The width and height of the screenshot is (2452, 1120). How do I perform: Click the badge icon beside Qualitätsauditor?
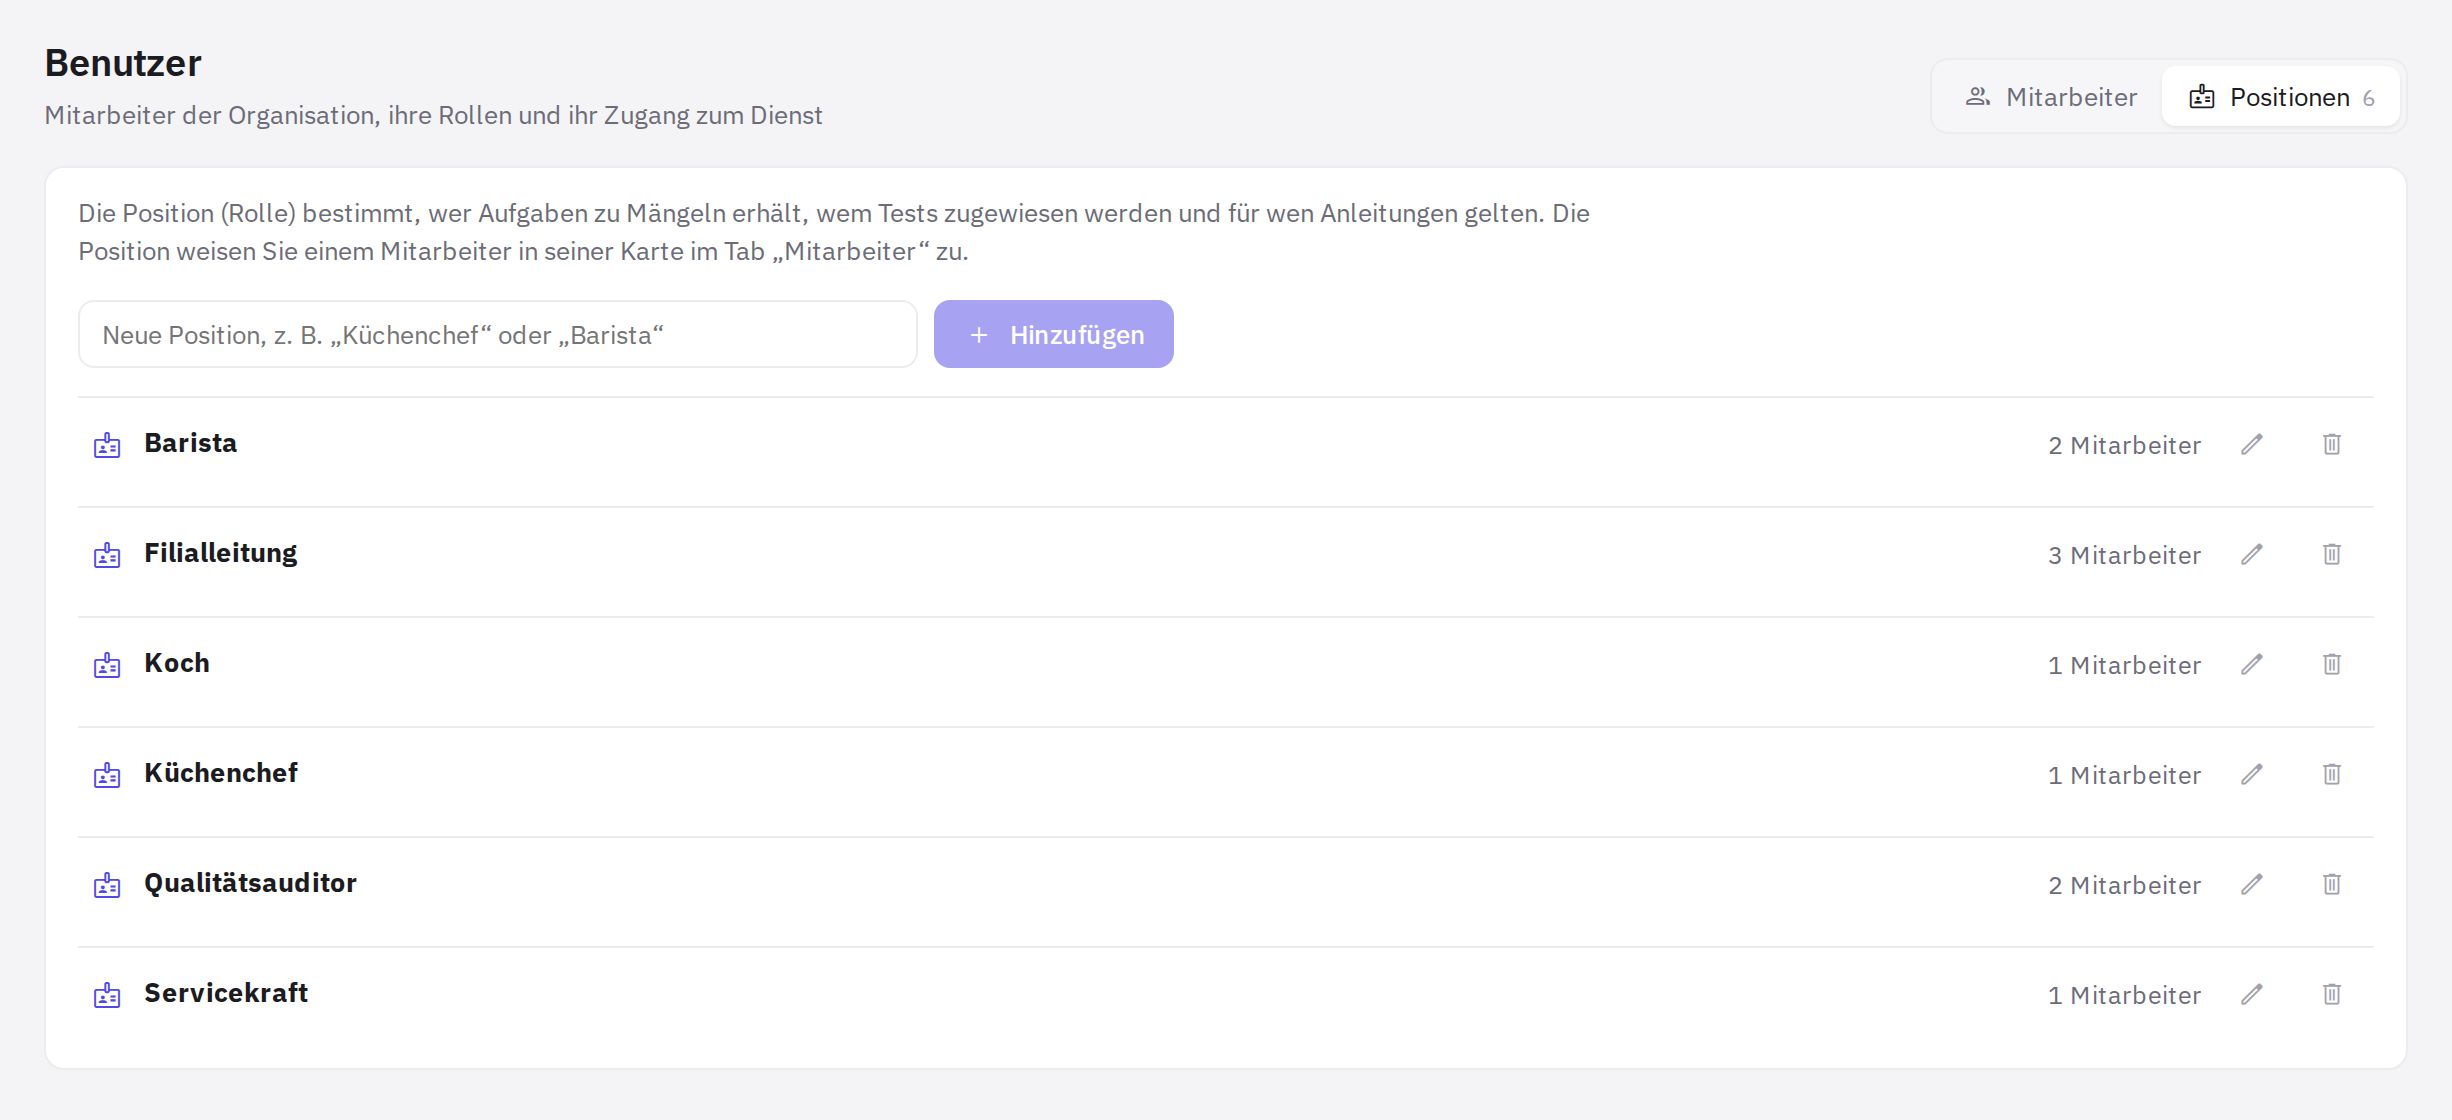tap(107, 885)
